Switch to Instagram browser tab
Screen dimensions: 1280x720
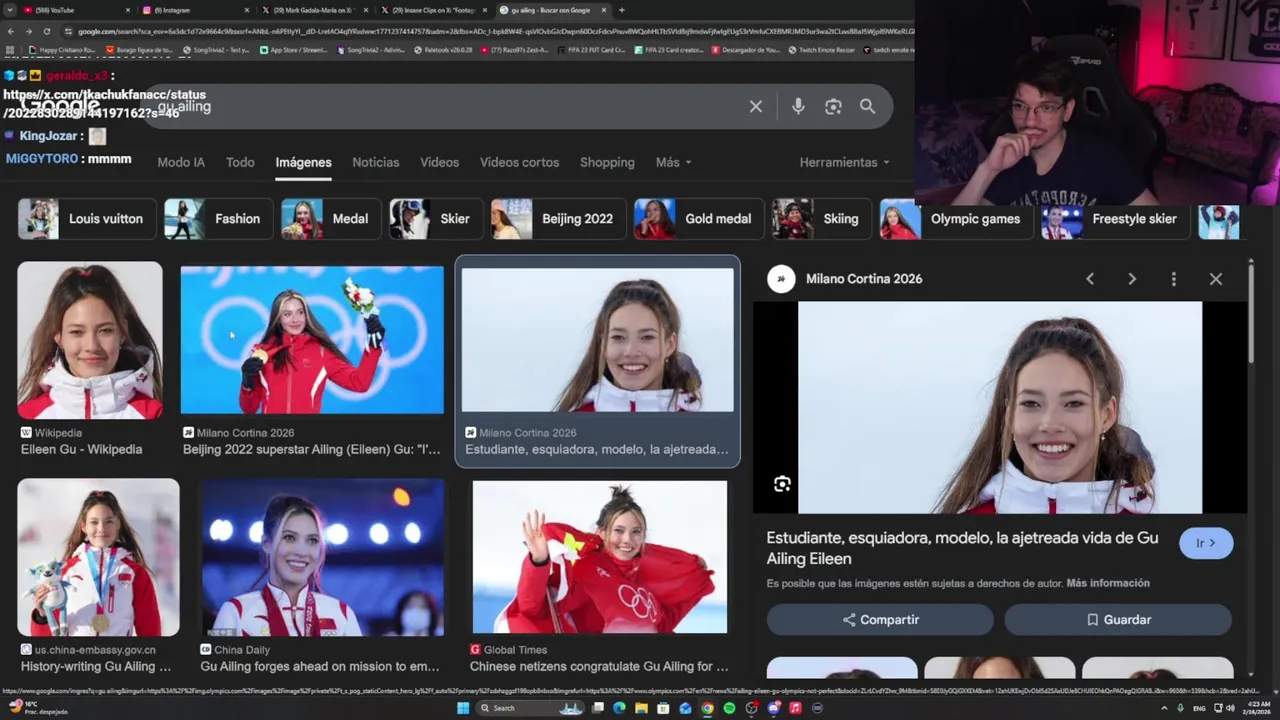pyautogui.click(x=195, y=10)
